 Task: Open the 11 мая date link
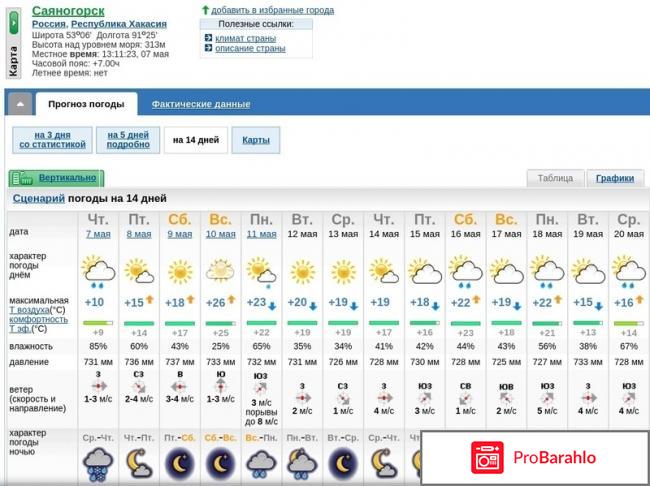tap(262, 234)
